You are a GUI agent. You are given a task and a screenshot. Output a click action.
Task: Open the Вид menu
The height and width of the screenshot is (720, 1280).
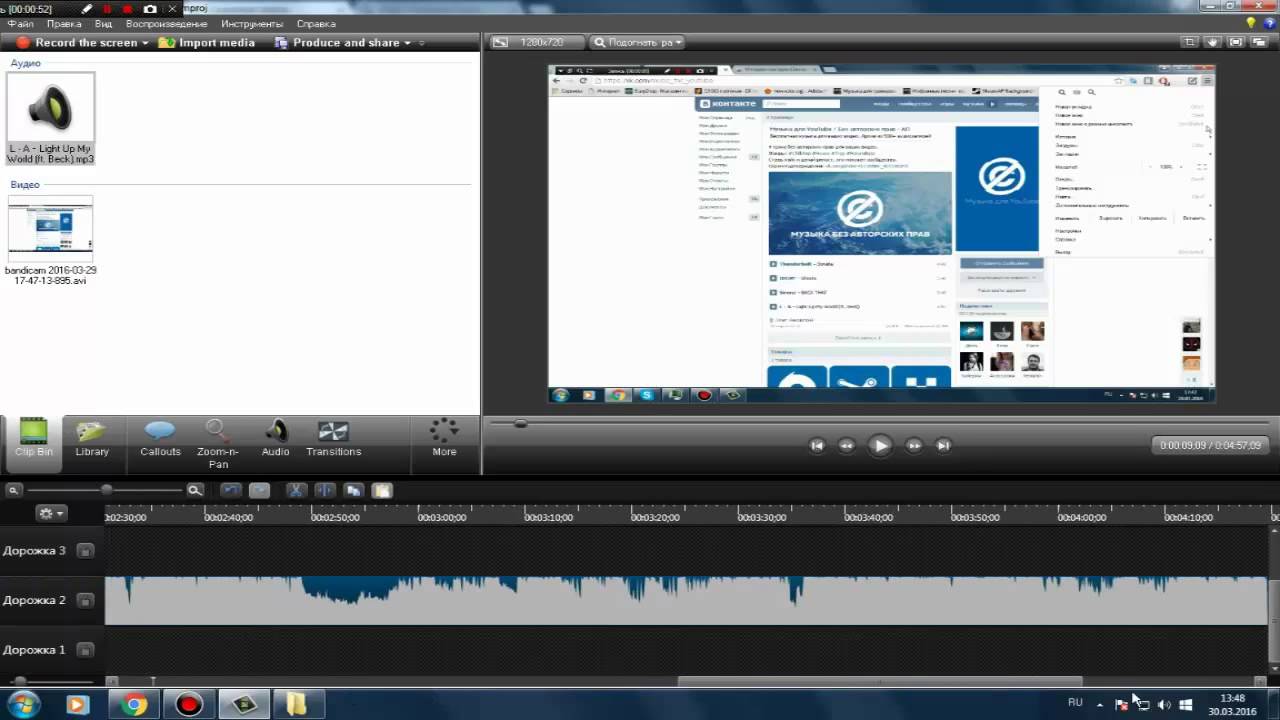point(104,24)
